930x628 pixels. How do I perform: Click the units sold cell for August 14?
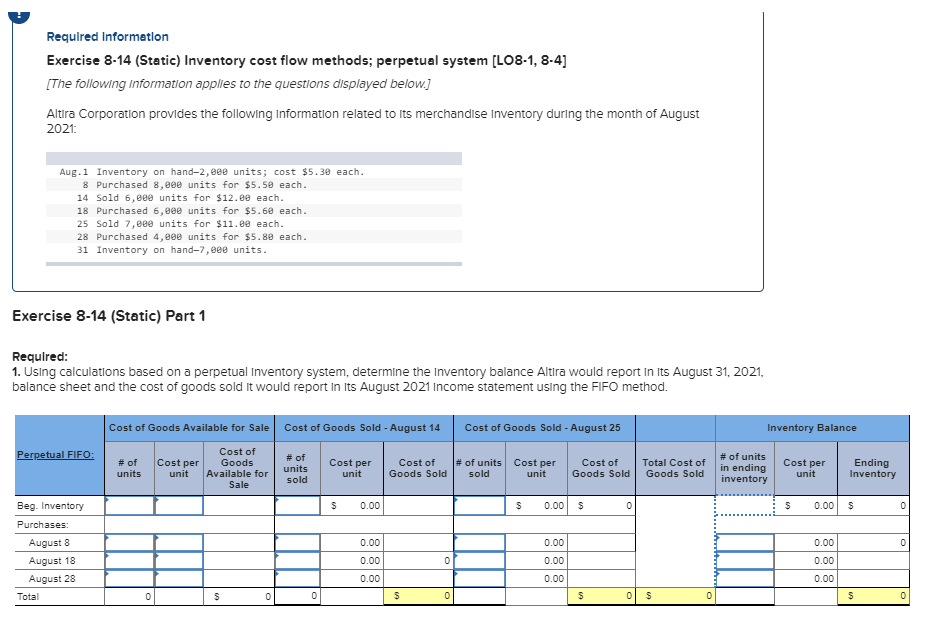(296, 506)
